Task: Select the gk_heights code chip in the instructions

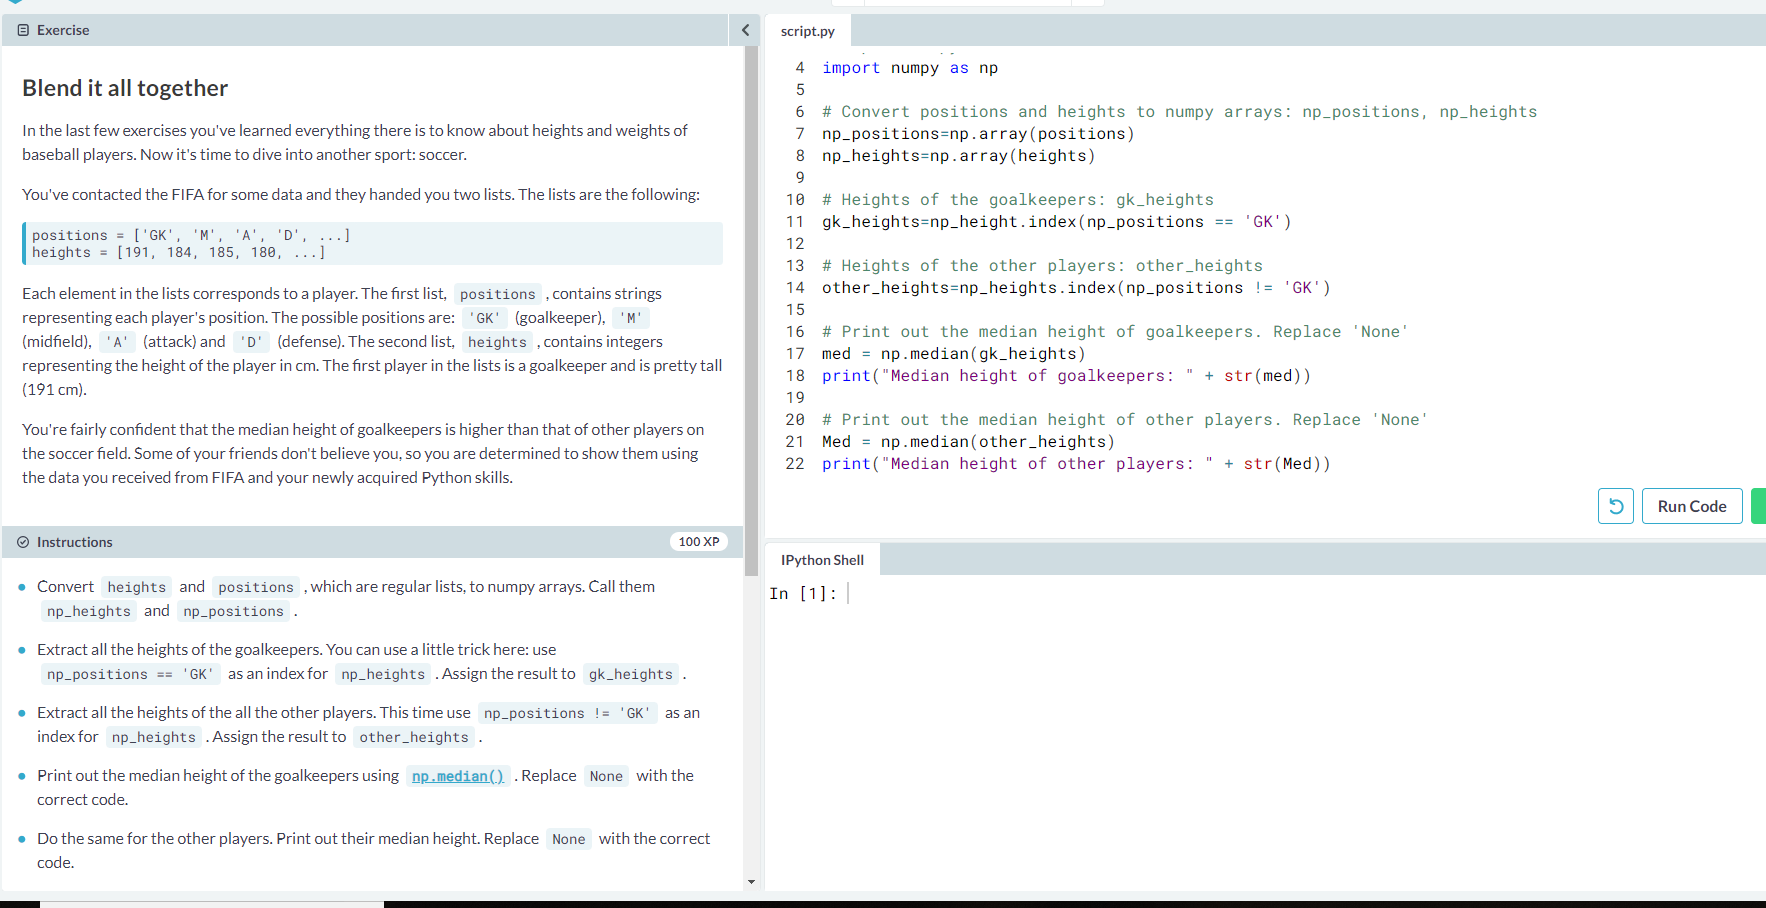Action: 630,674
